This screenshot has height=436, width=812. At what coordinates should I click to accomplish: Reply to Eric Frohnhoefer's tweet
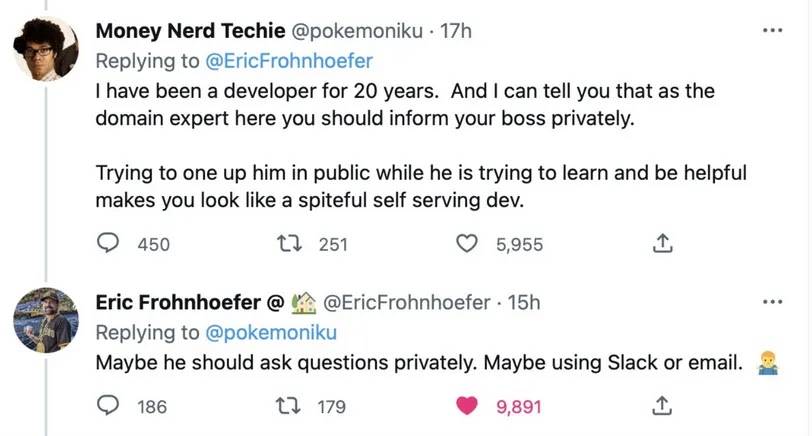110,405
